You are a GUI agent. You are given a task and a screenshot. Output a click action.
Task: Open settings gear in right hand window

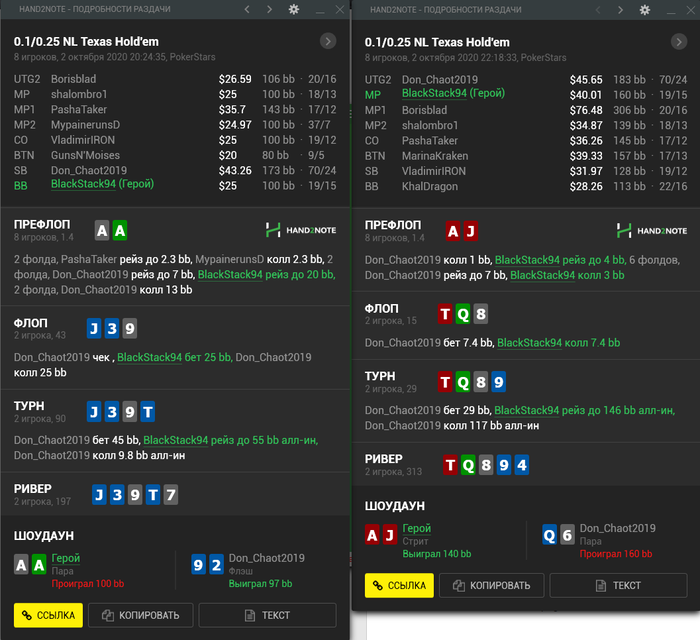645,10
